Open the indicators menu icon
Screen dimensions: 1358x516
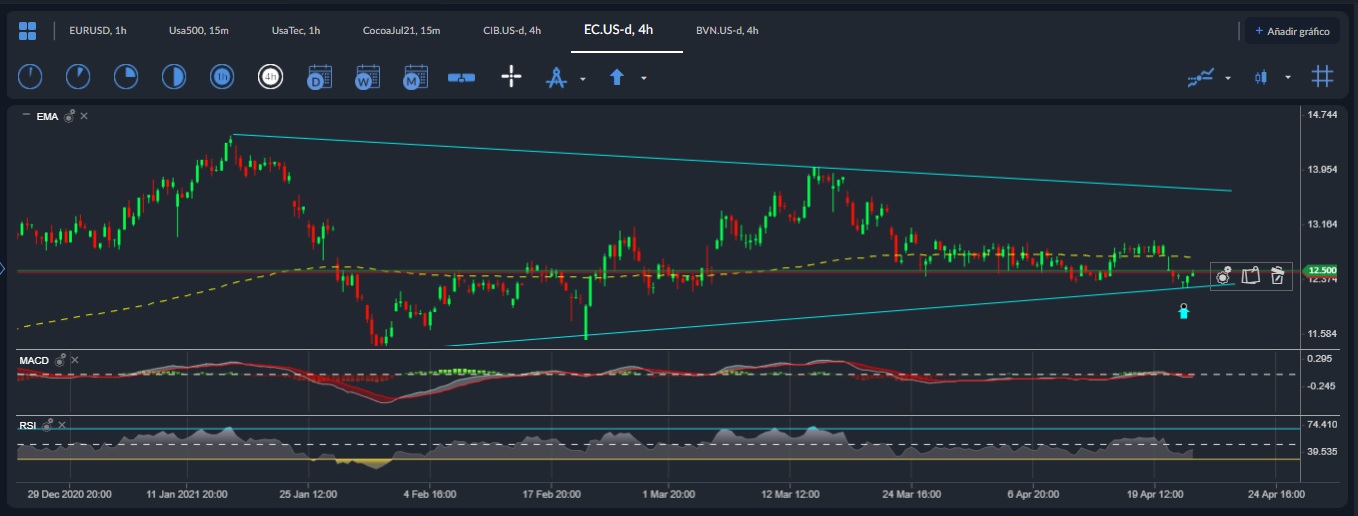(x=1201, y=76)
